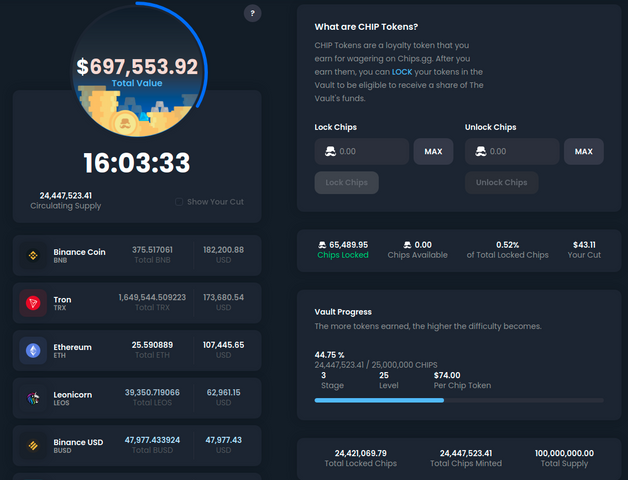Click the 24,447,523.41 / 25,000,000 CHIPS text
The width and height of the screenshot is (628, 480).
pos(376,365)
